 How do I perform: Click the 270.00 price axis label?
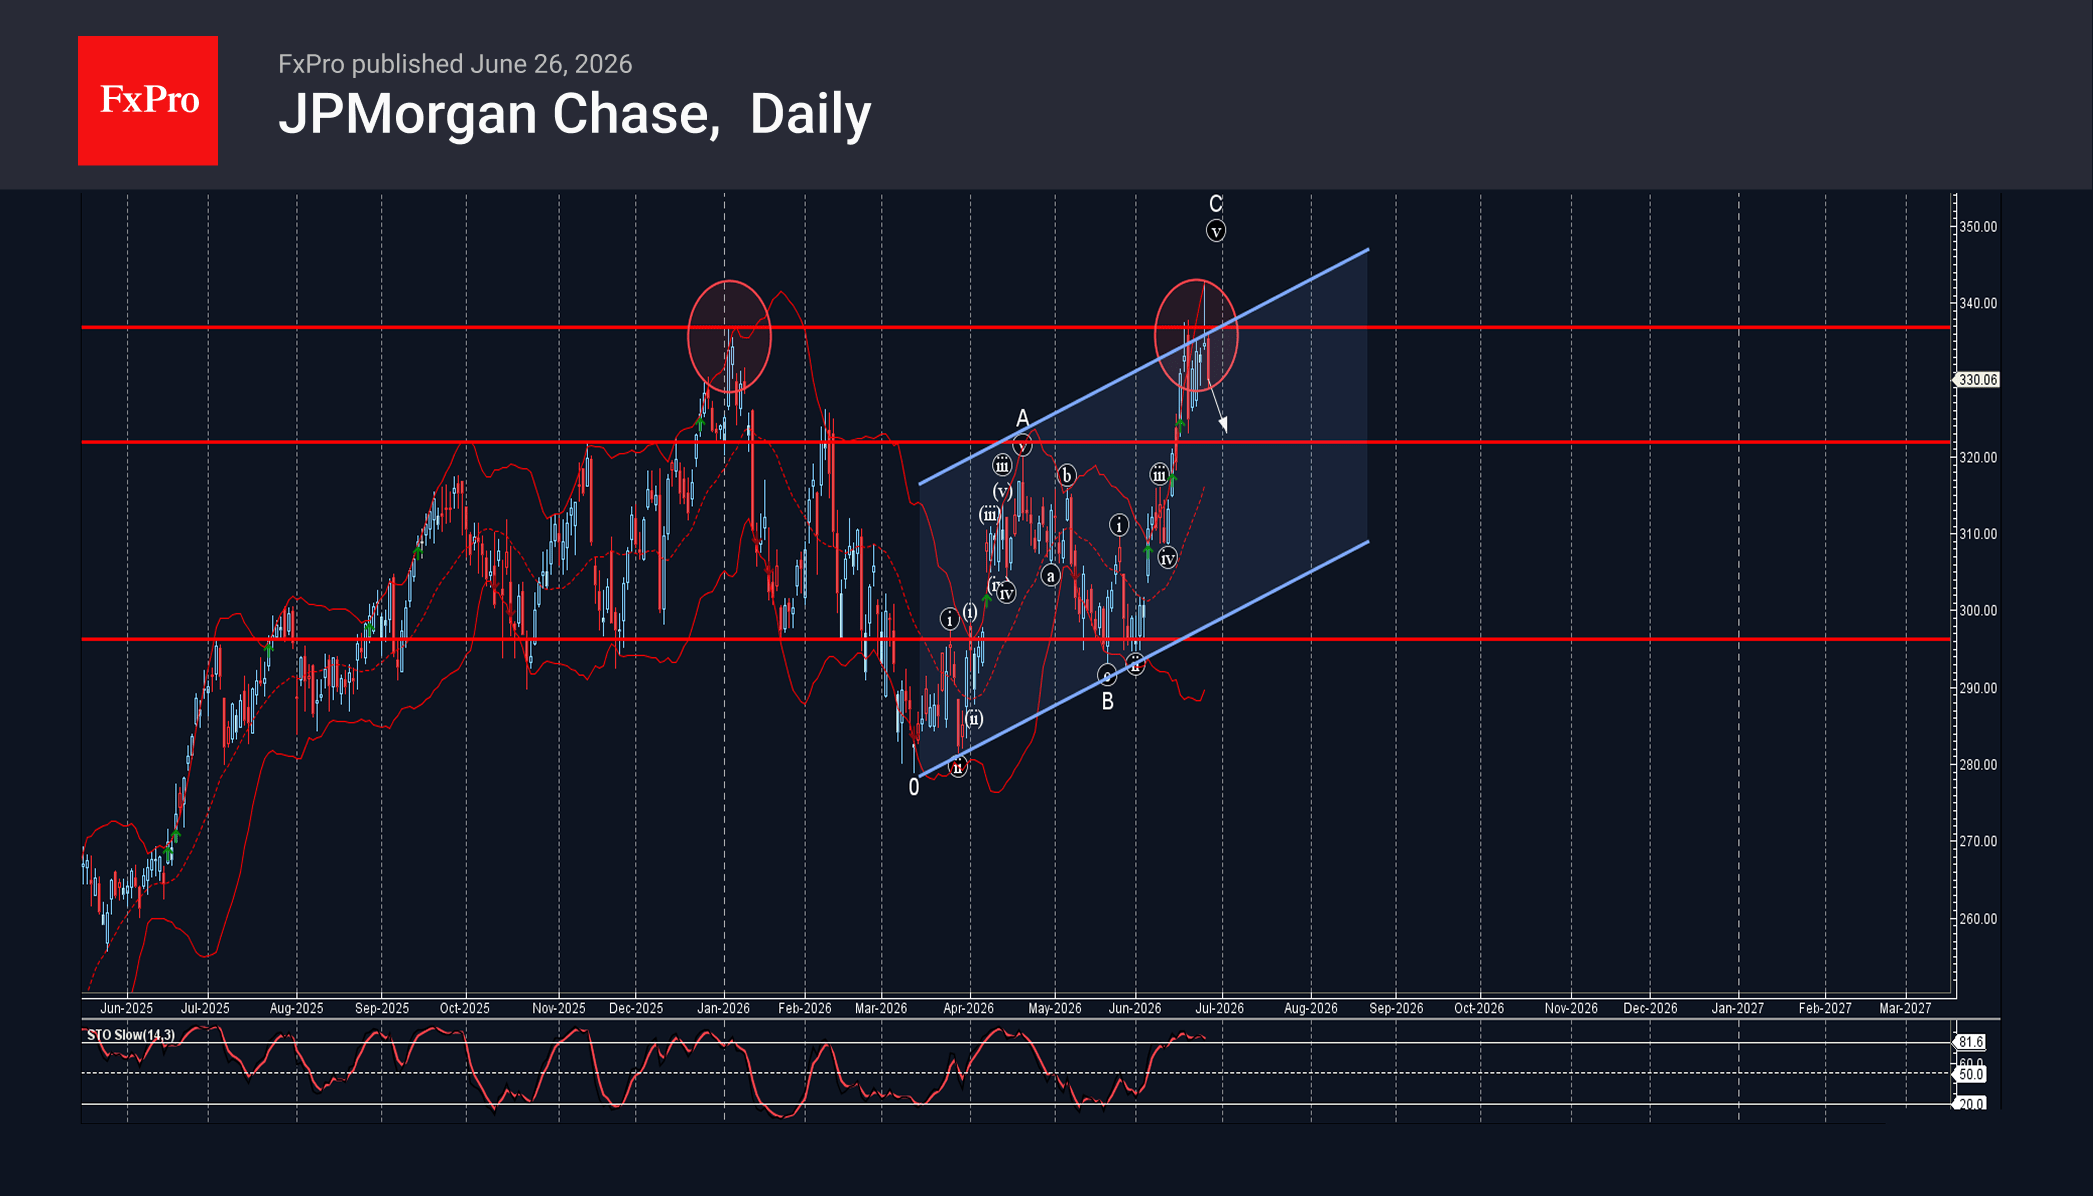[1977, 842]
